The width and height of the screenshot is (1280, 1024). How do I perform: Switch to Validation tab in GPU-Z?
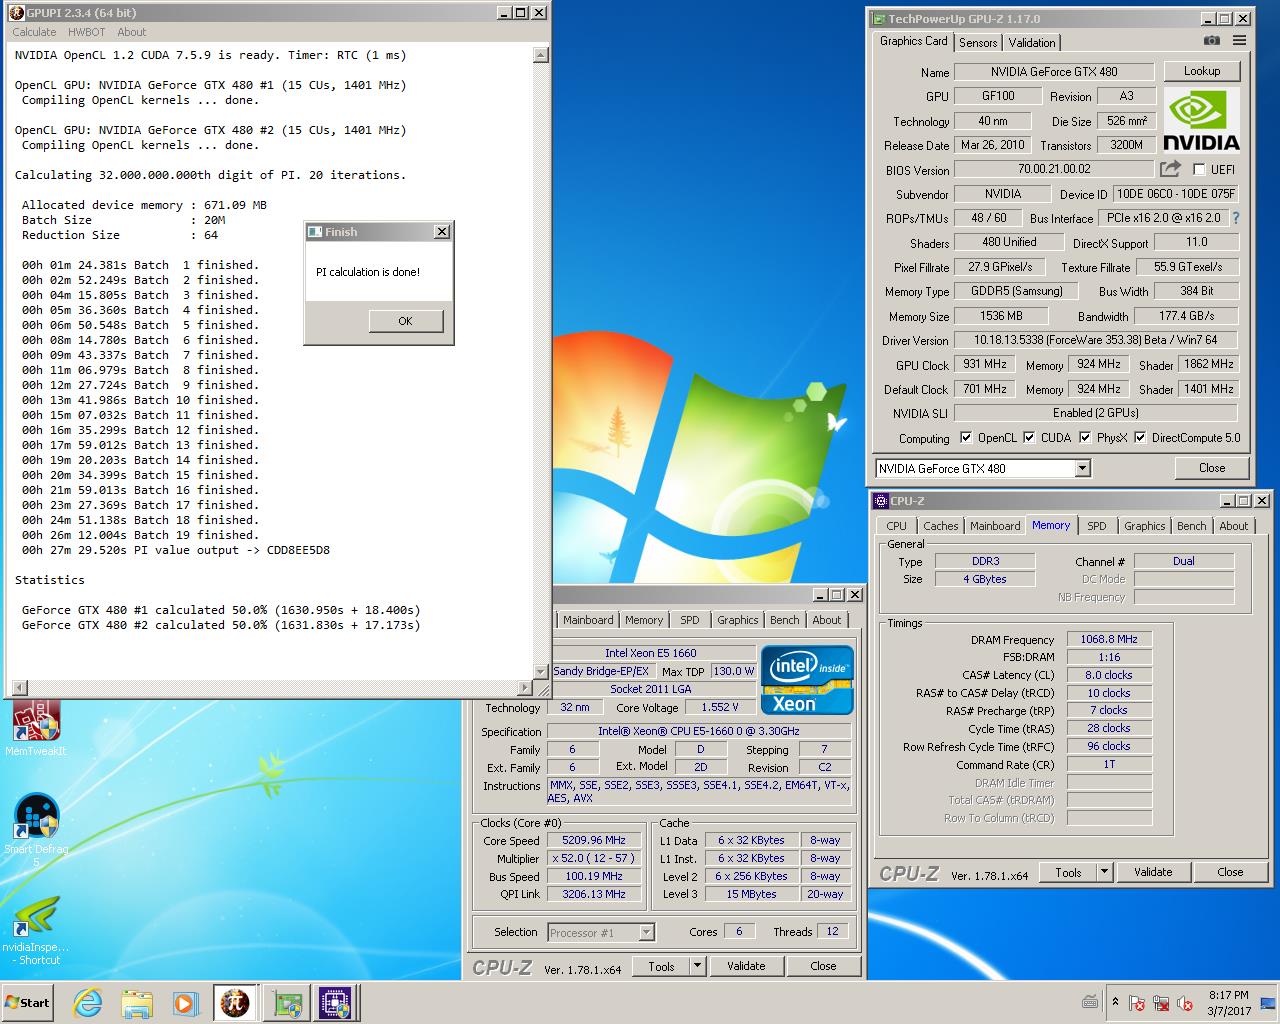(1031, 42)
